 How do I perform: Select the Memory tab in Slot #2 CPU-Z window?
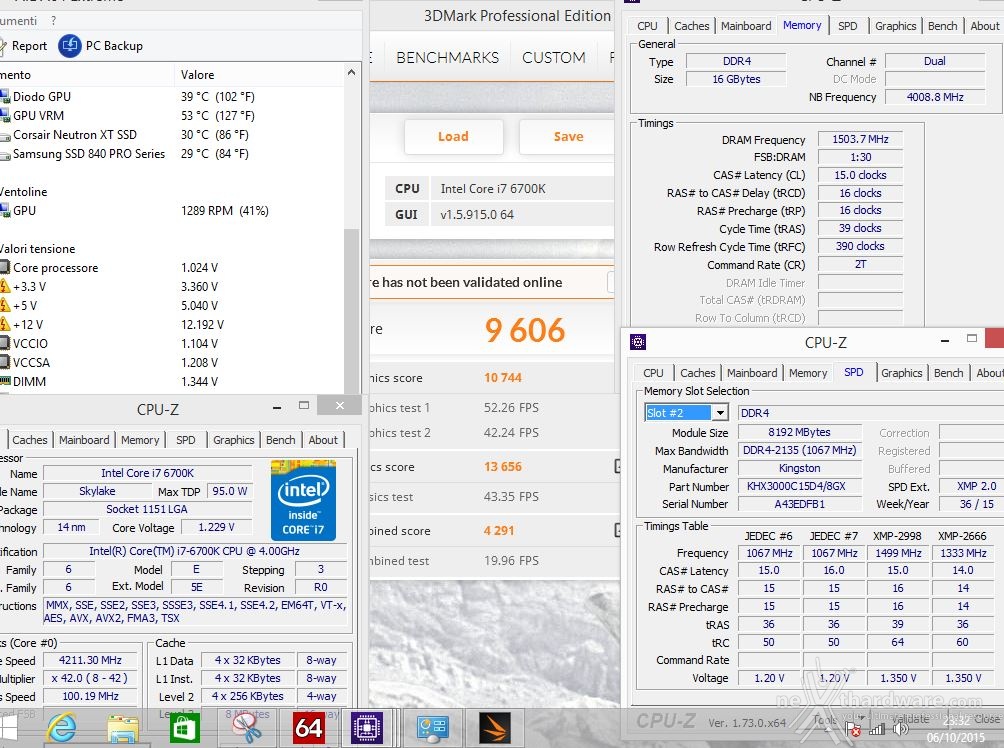tap(807, 373)
